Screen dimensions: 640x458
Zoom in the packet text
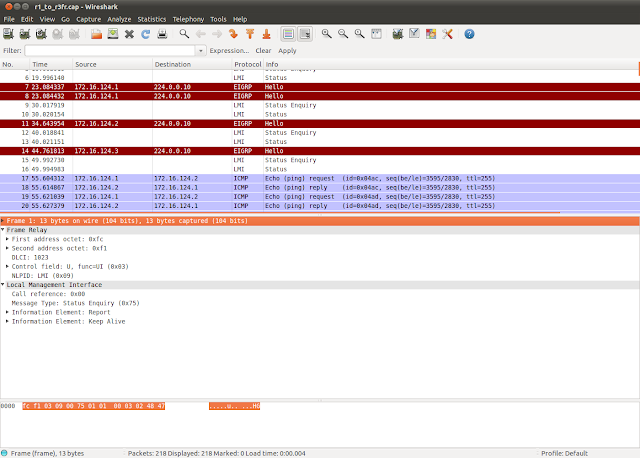coord(327,34)
